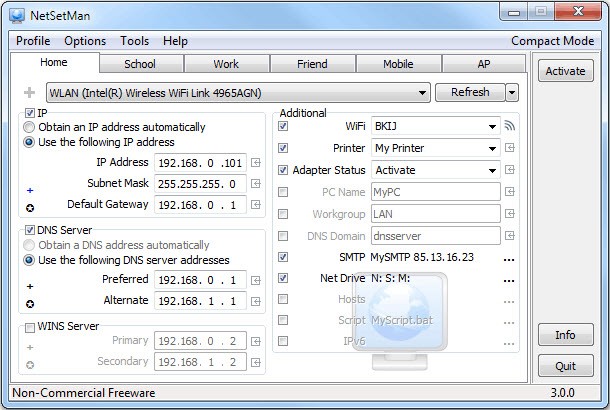Open the Adapter Status Activate dropdown
This screenshot has width=610, height=410.
[x=436, y=170]
